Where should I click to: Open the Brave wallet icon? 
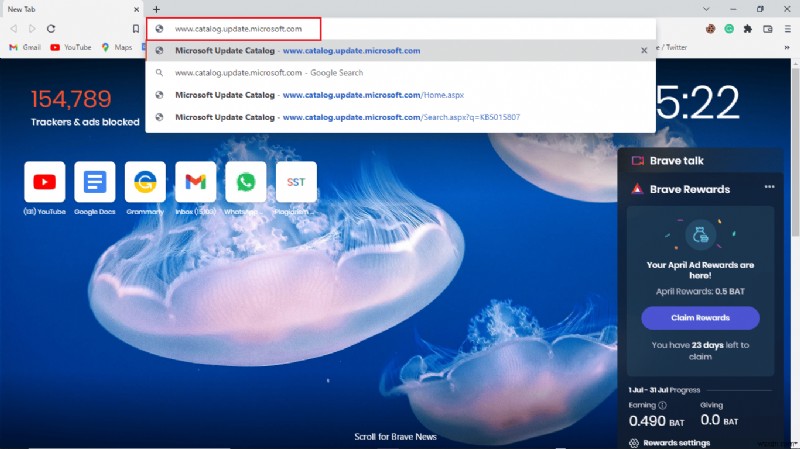767,29
